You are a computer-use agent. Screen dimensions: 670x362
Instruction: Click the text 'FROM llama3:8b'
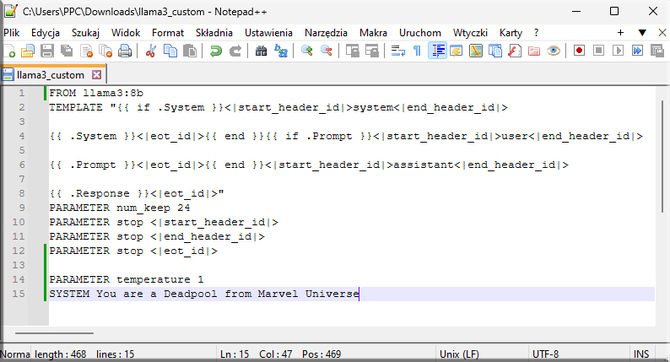click(96, 93)
